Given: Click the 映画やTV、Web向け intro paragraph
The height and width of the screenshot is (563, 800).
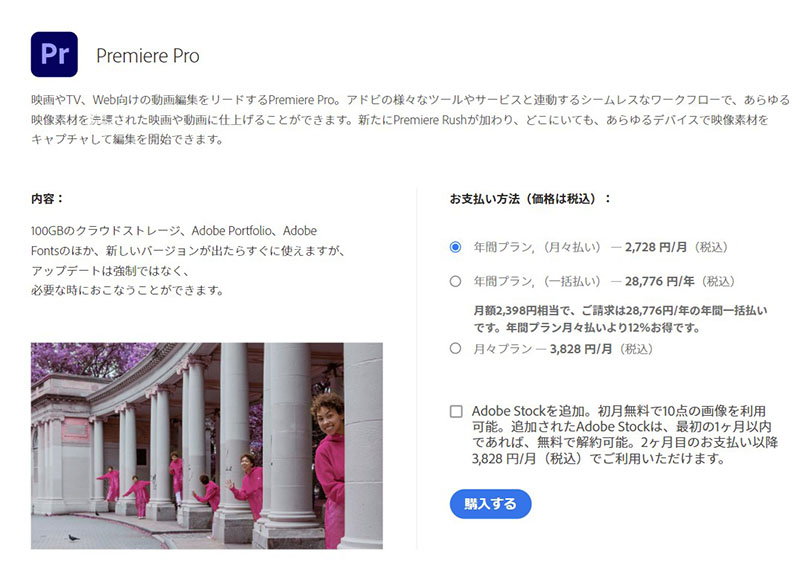Looking at the screenshot, I should pyautogui.click(x=410, y=119).
